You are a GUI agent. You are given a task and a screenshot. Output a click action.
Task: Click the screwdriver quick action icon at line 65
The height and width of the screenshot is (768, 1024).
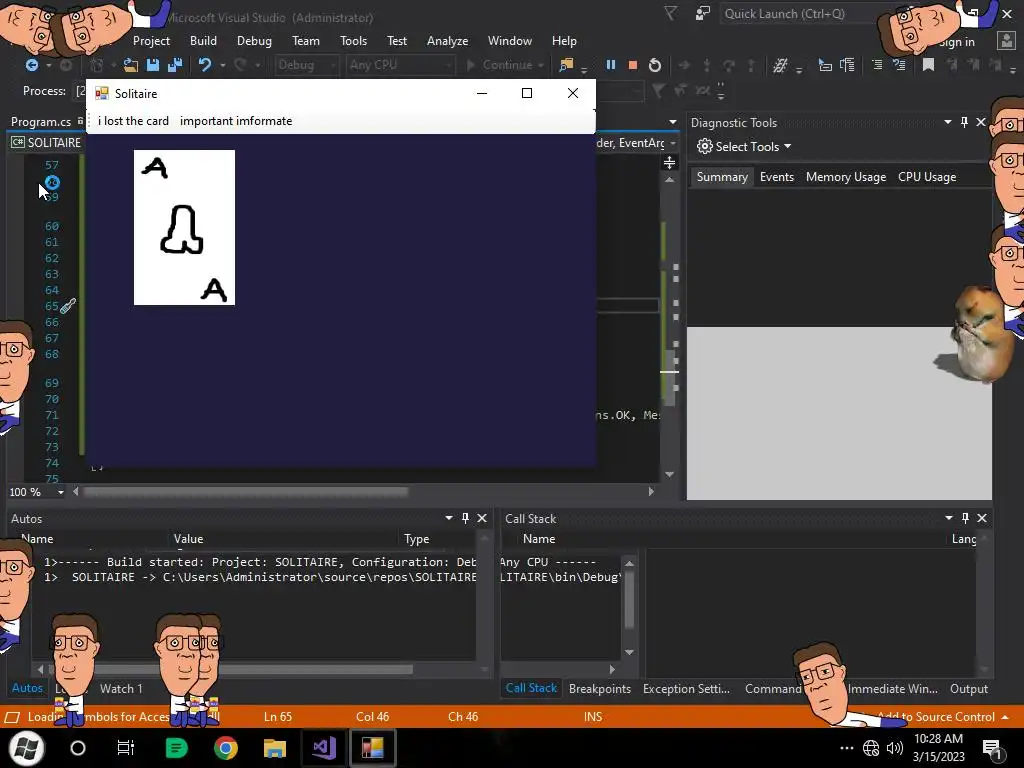tap(68, 305)
